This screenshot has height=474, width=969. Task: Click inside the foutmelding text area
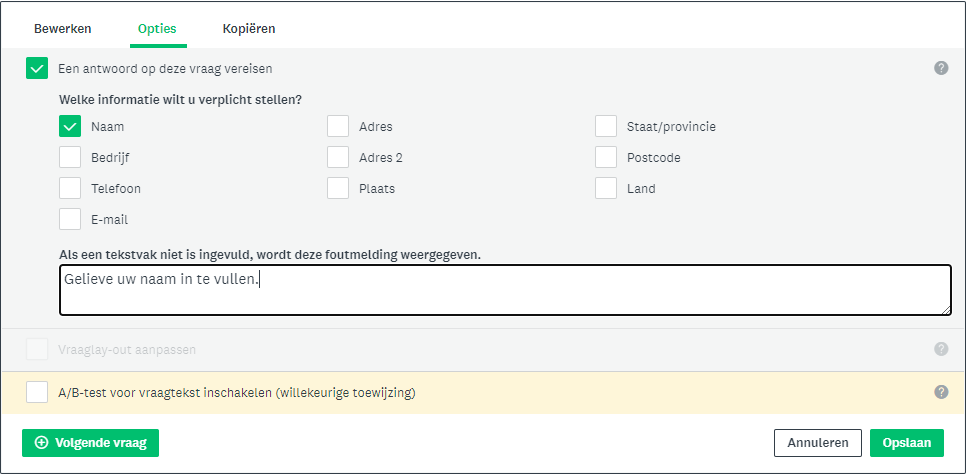click(x=505, y=290)
